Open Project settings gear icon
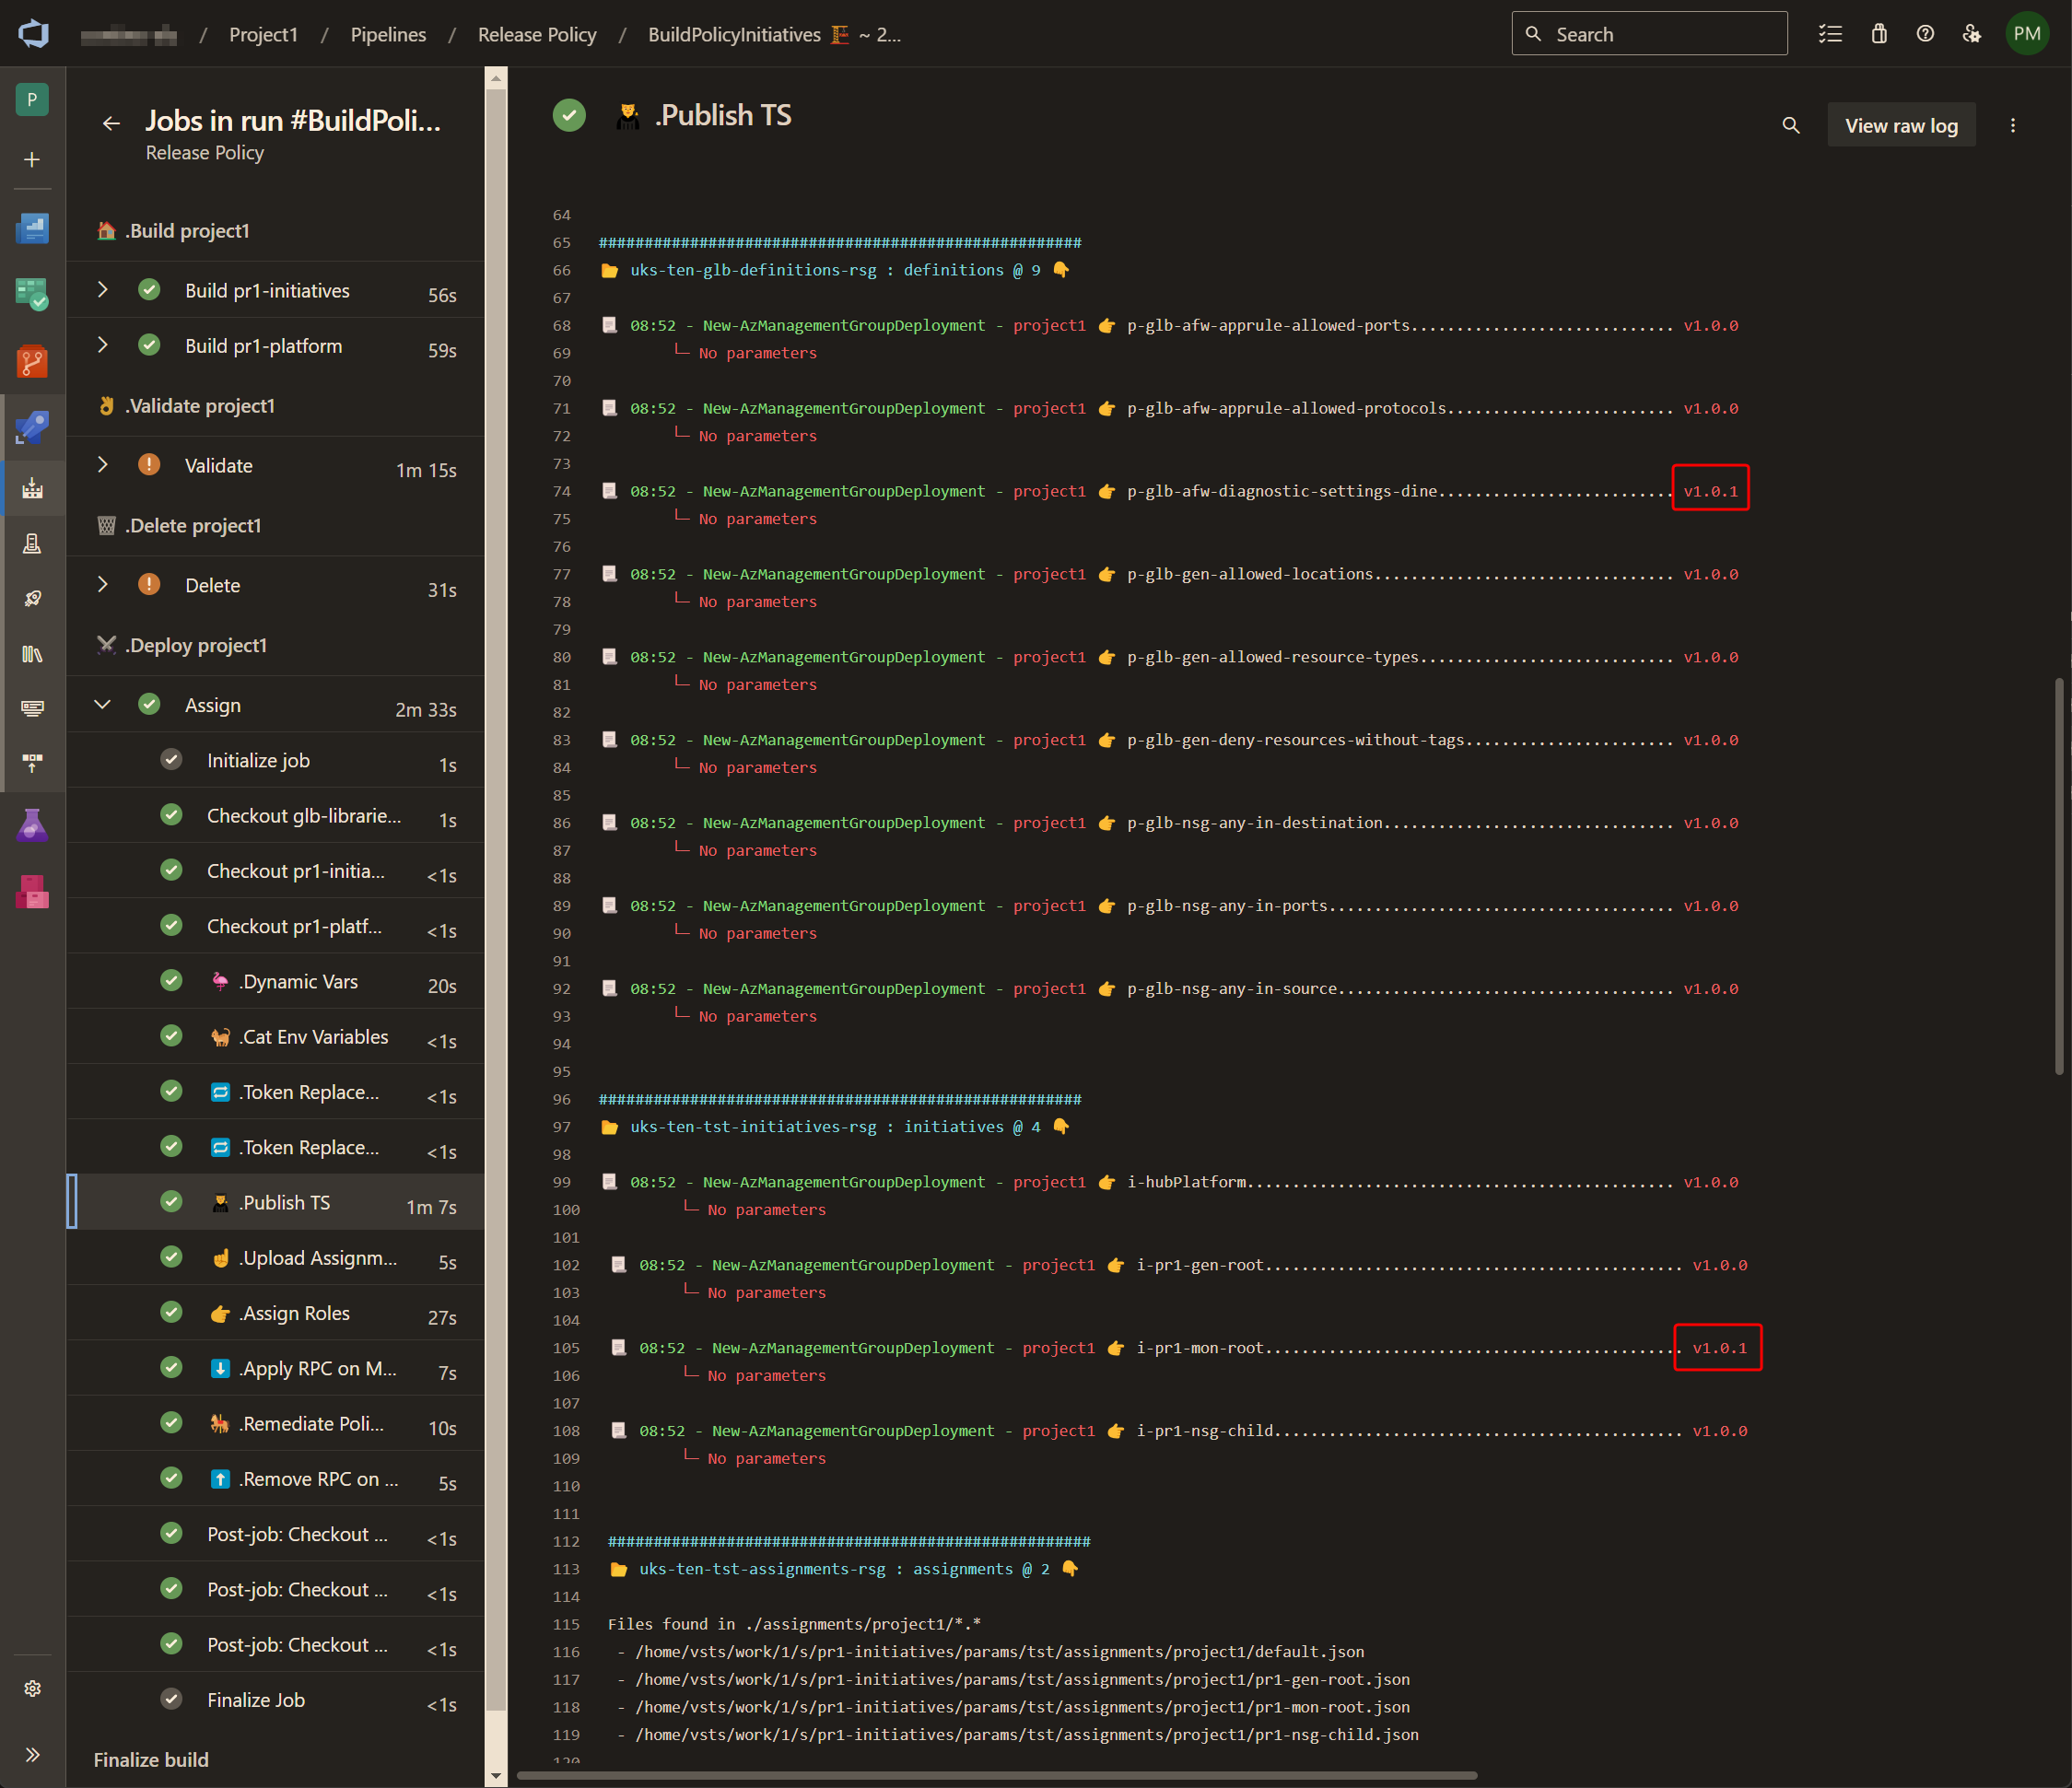Viewport: 2072px width, 1788px height. point(32,1688)
